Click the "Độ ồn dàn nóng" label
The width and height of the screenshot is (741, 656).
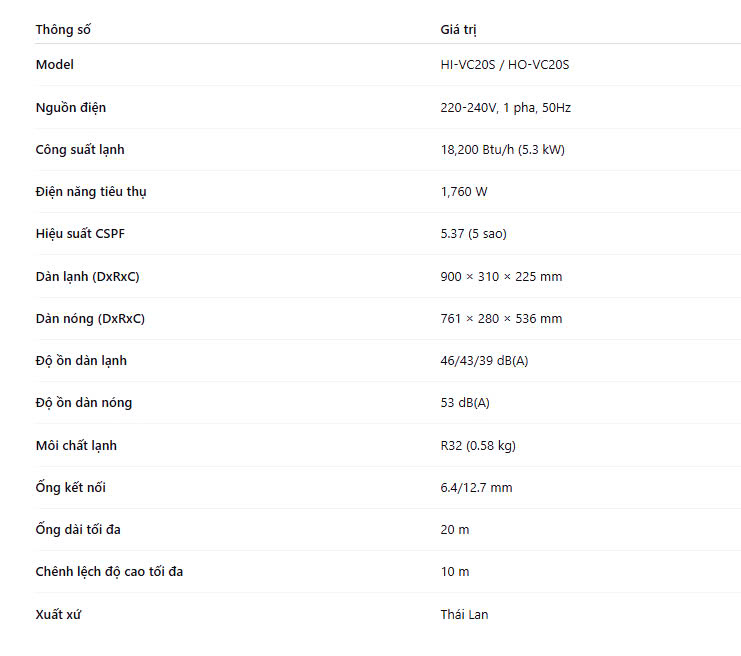(84, 403)
